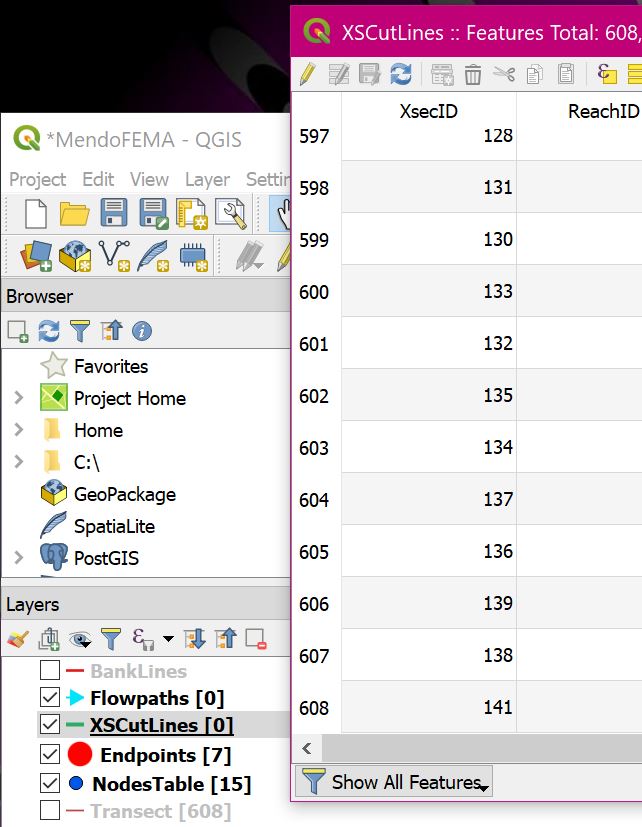The image size is (642, 827).
Task: Open manage map themes eye dropdown
Action: [80, 640]
